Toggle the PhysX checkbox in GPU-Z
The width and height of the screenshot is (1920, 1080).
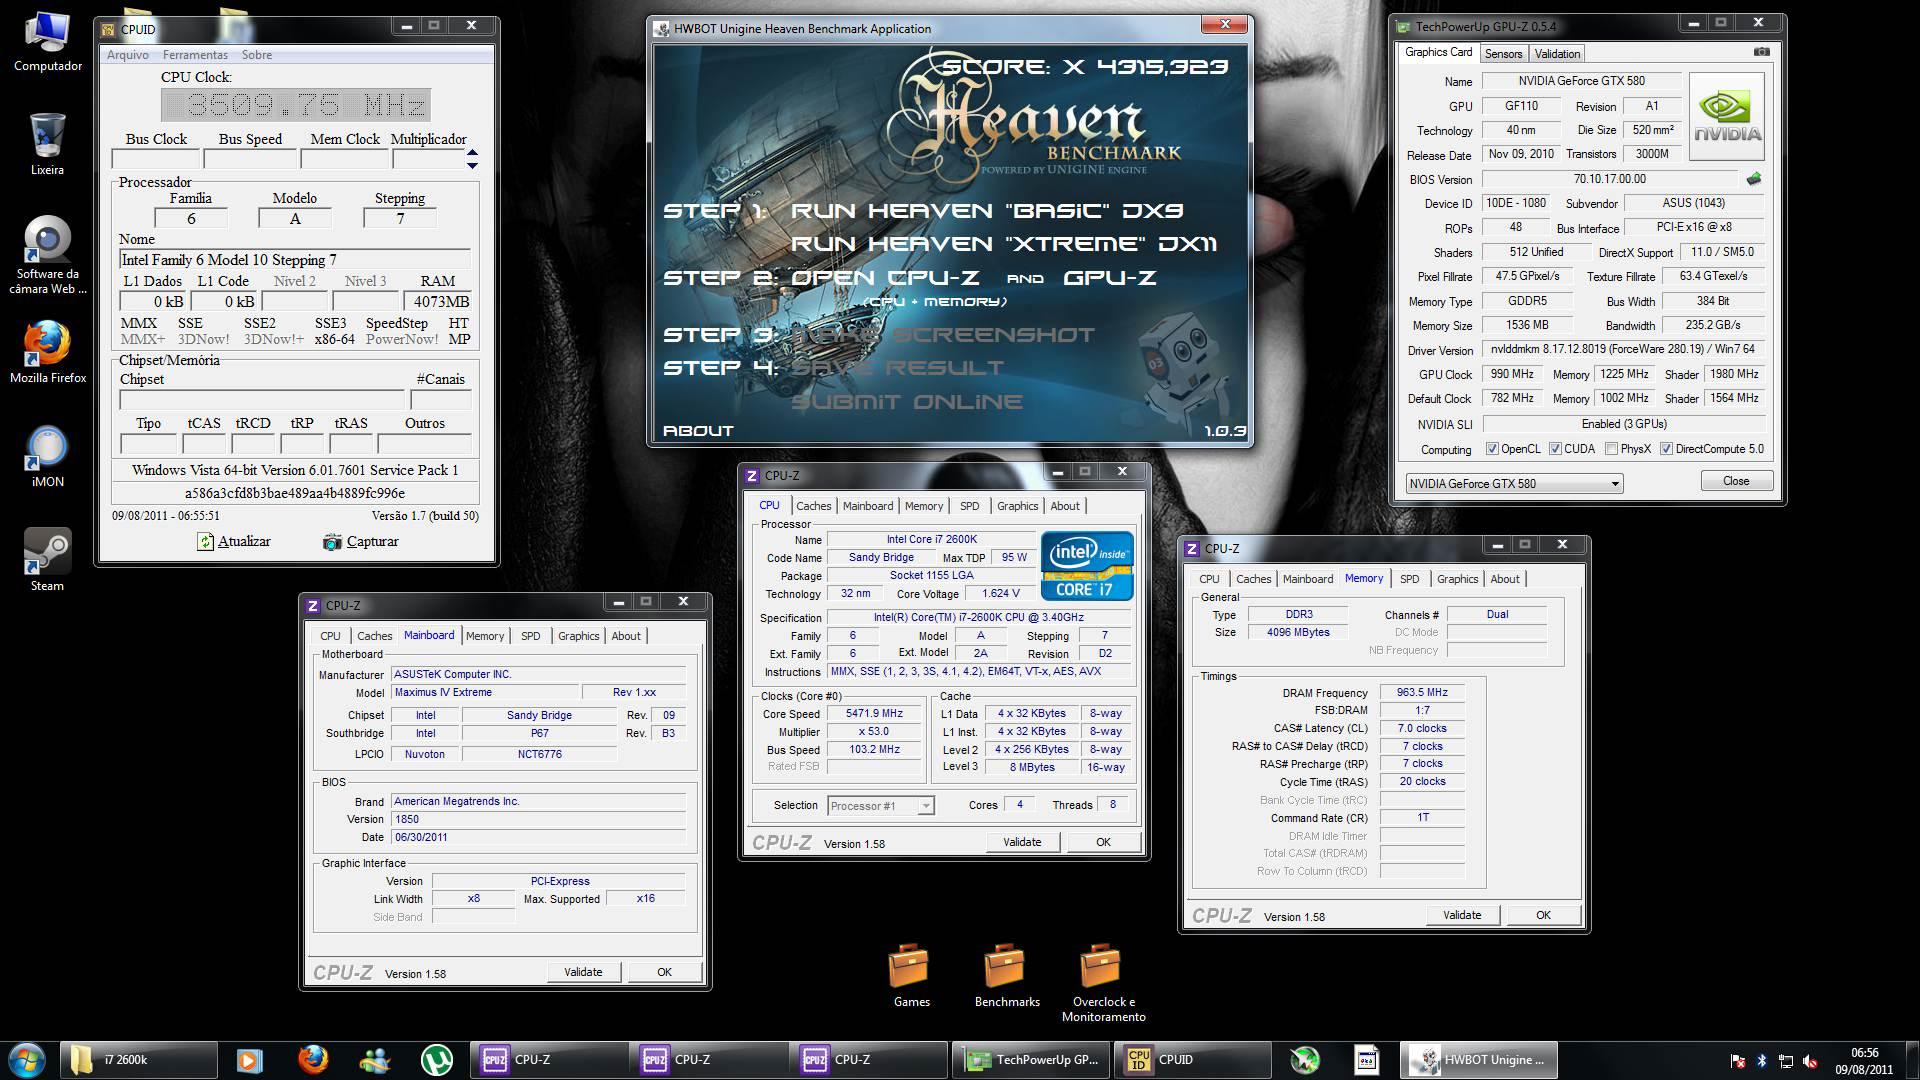click(1611, 449)
